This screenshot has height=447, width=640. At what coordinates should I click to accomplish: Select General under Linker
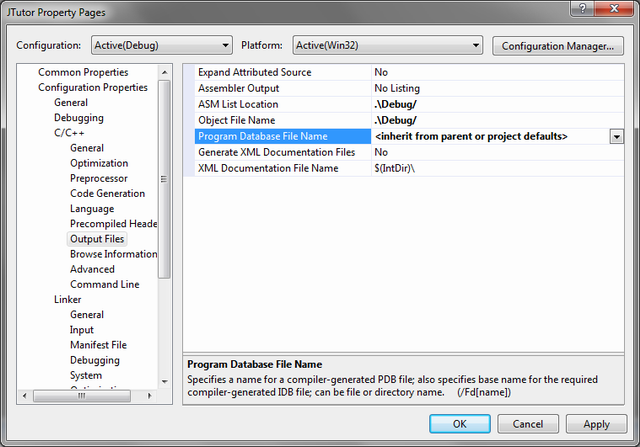coord(87,314)
